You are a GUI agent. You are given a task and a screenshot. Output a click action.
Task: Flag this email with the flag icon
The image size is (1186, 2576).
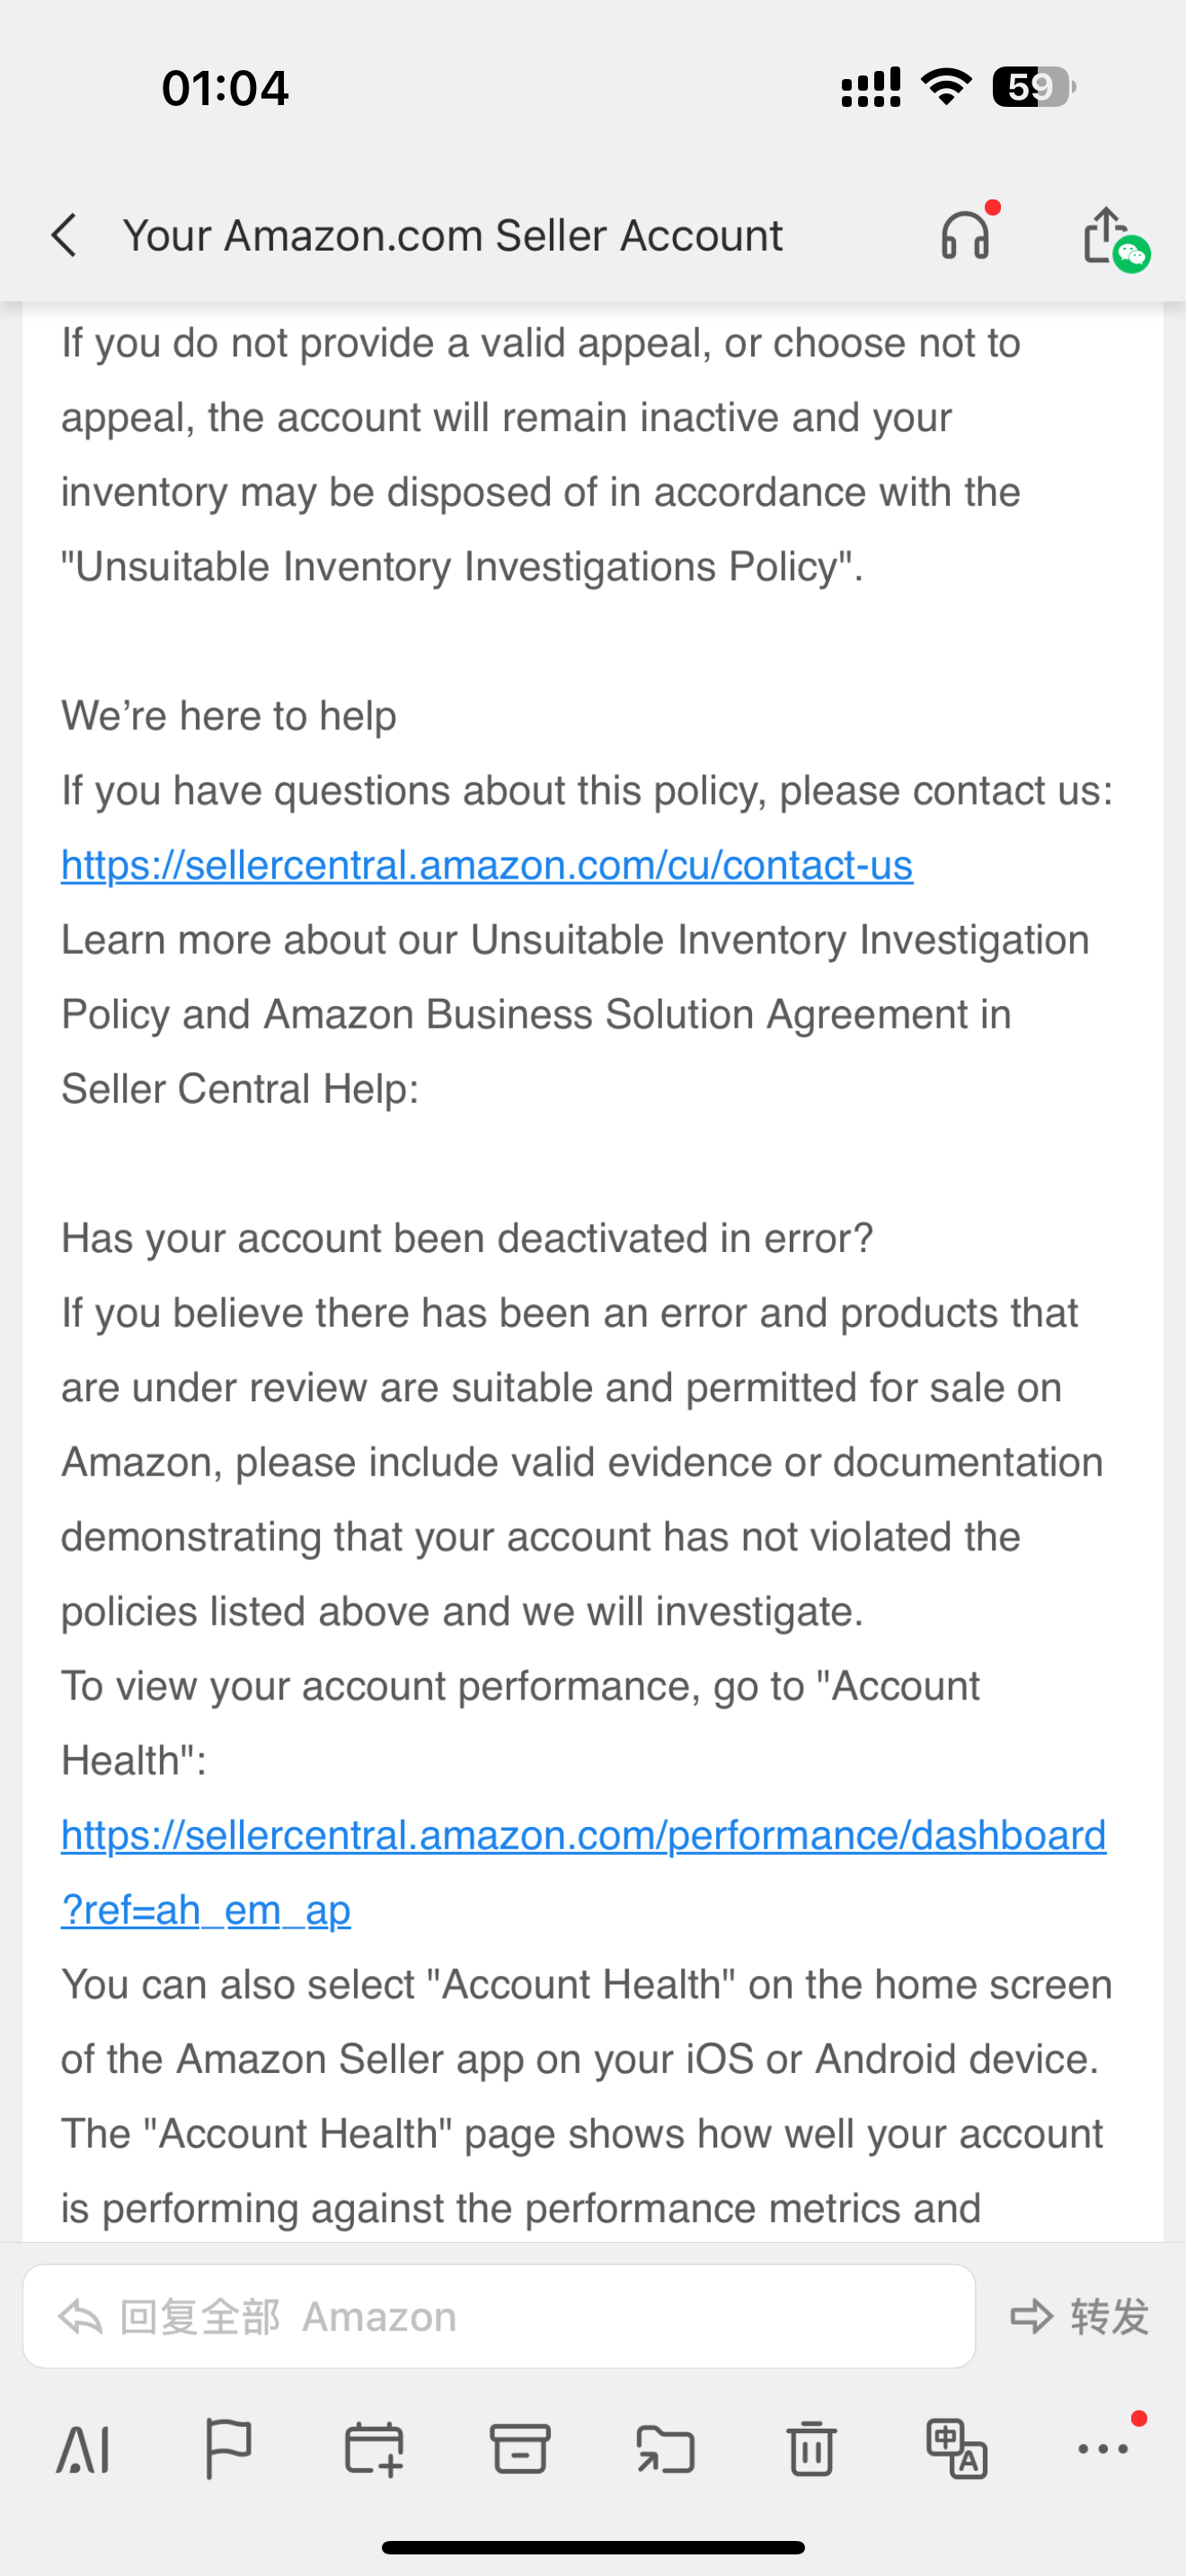coord(228,2448)
